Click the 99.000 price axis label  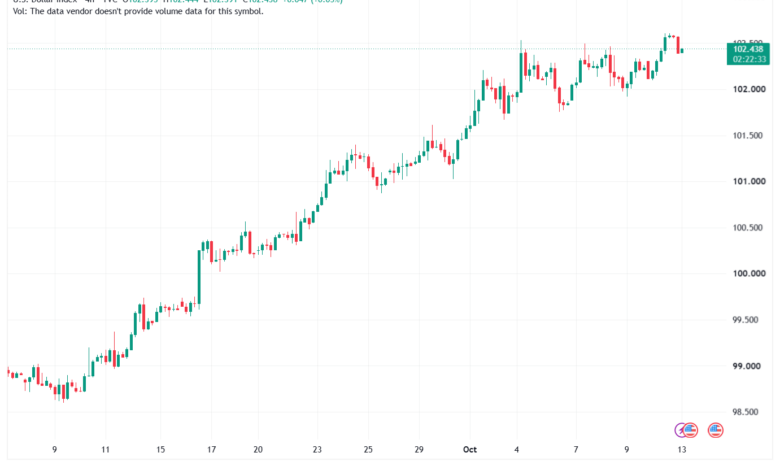point(746,366)
